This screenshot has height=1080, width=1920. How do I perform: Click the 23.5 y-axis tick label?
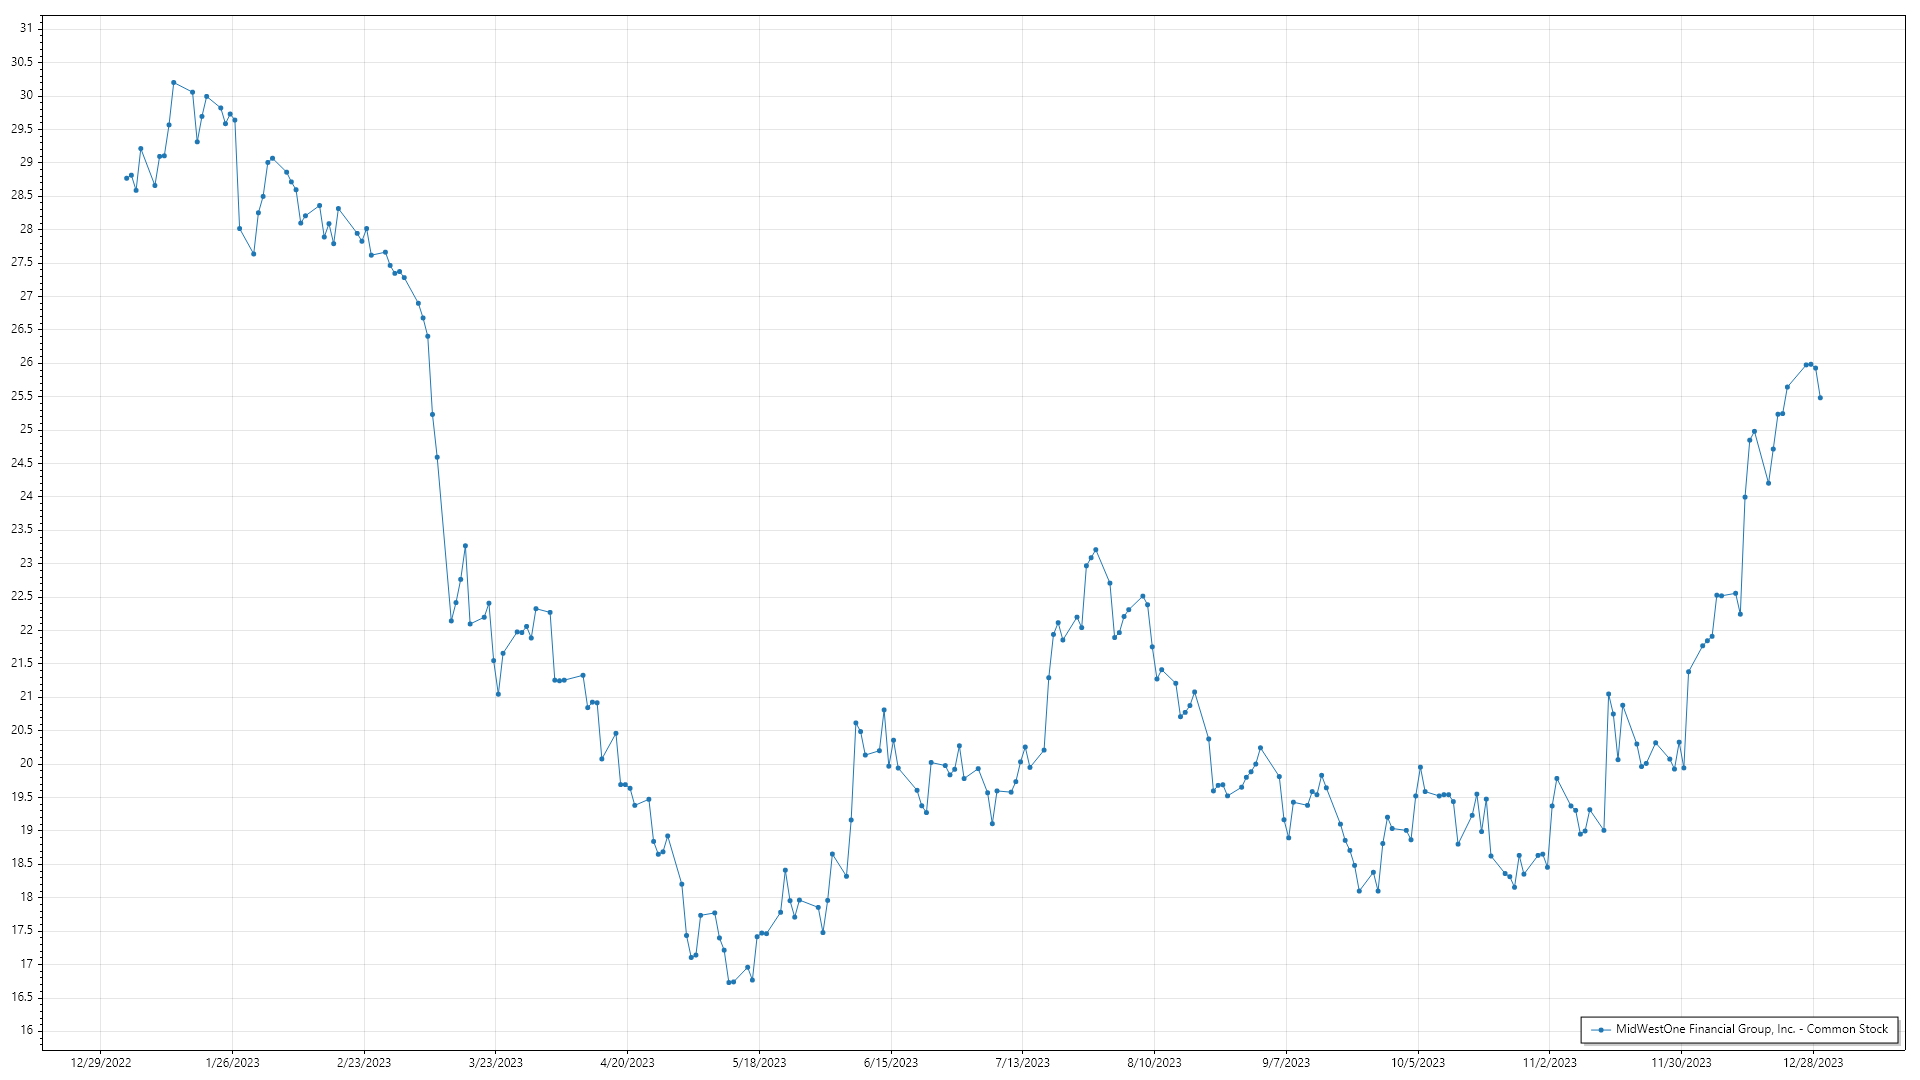click(22, 529)
